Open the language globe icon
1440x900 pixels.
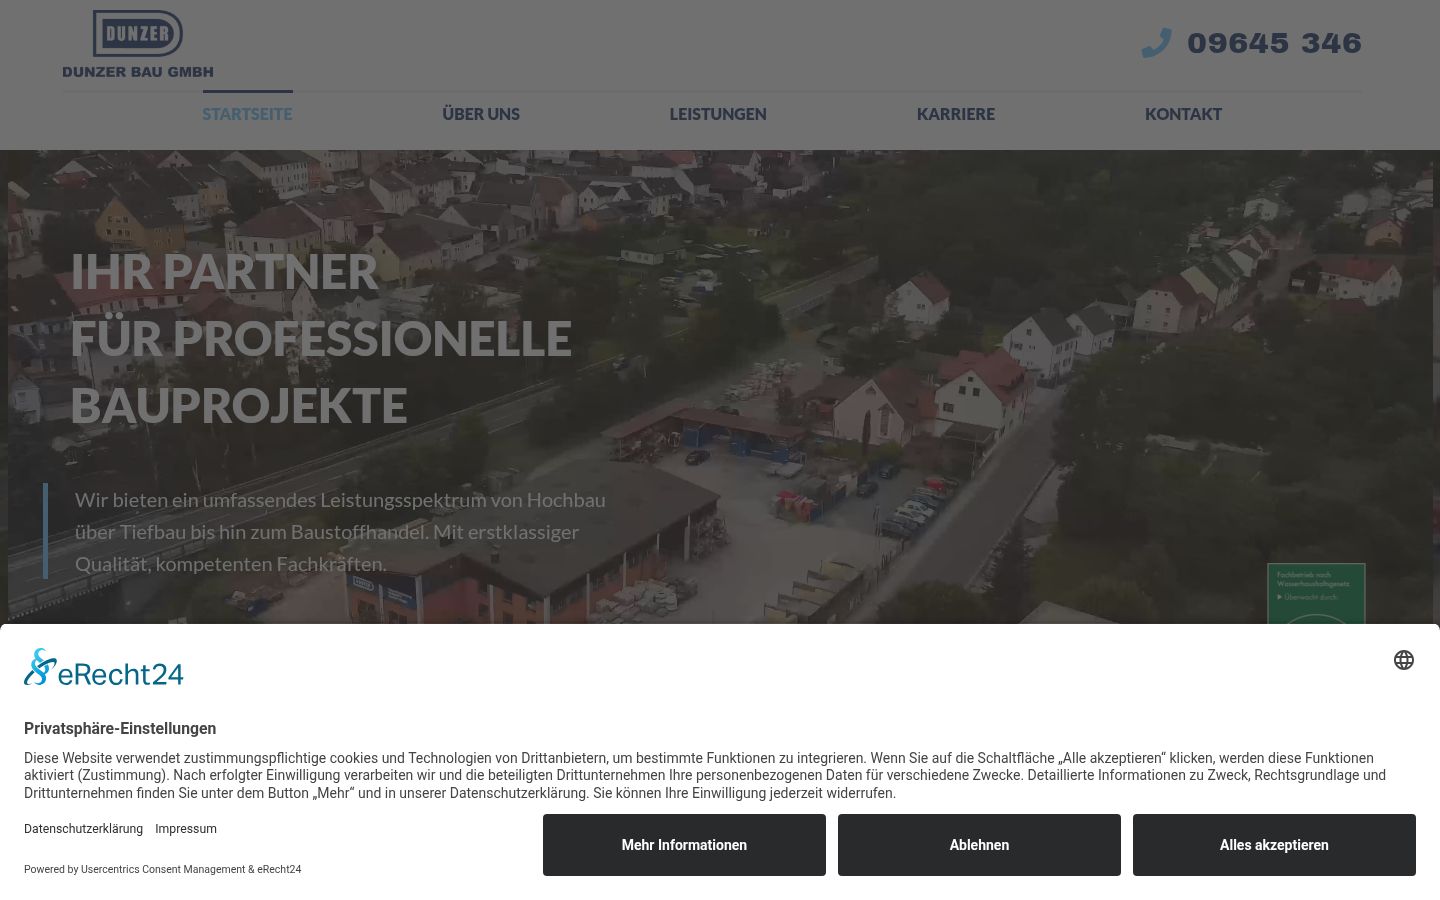(1404, 660)
